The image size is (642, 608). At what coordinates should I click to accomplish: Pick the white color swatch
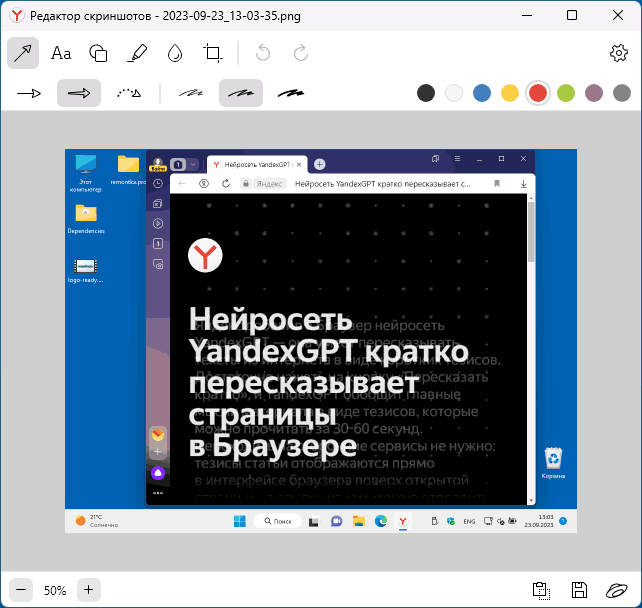point(454,93)
